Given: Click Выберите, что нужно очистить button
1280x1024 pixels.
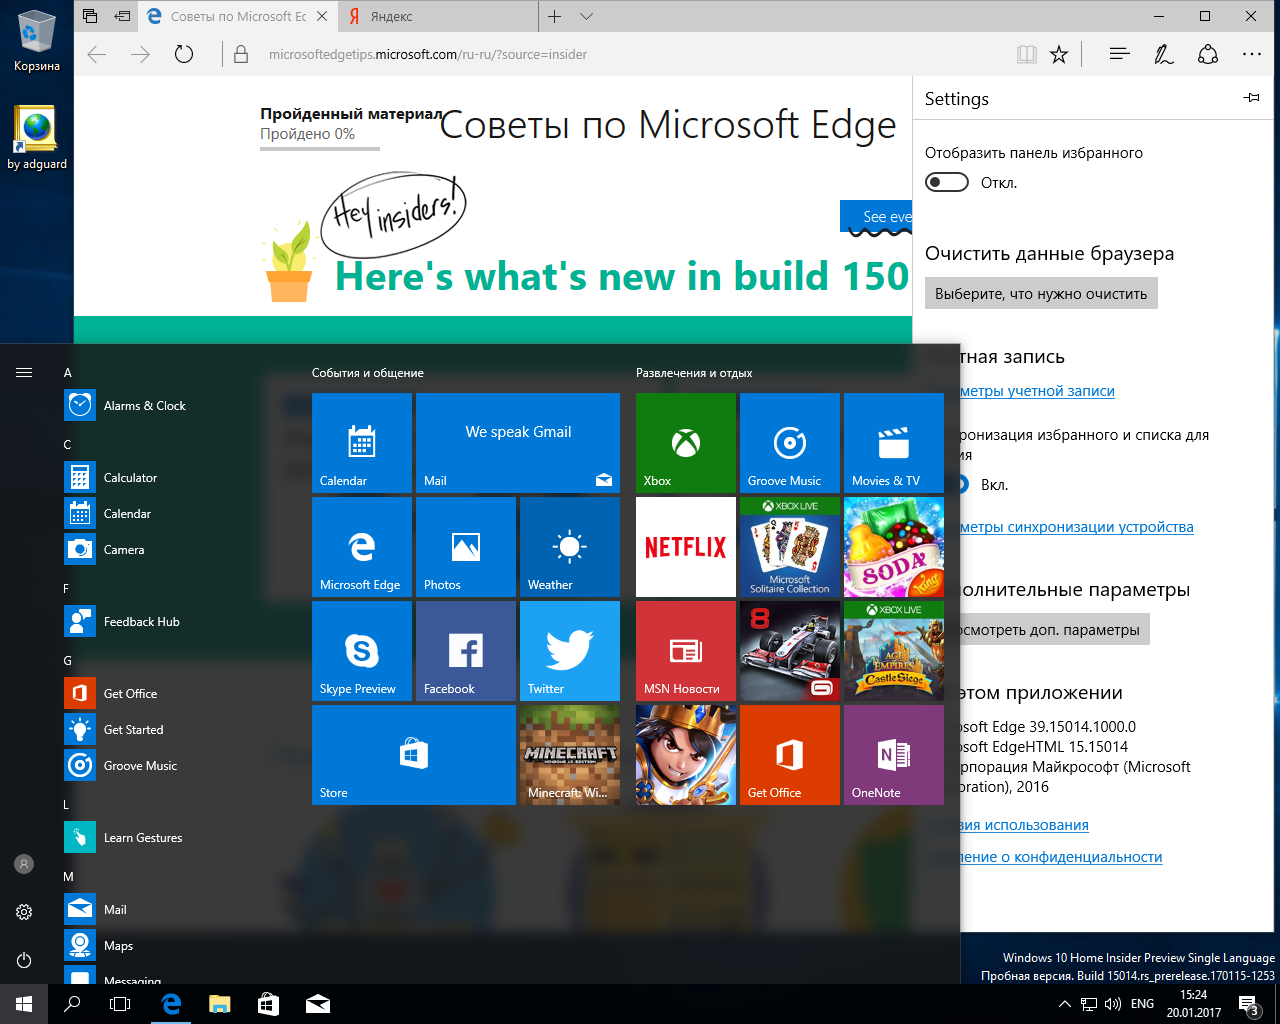Looking at the screenshot, I should 1041,294.
